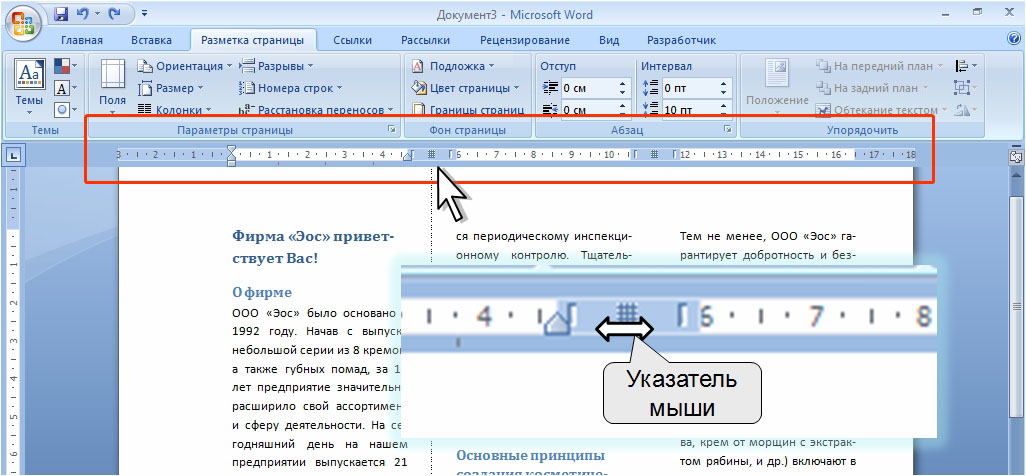Click the column marker between 10 and 12 on ruler
This screenshot has width=1026, height=476.
point(655,155)
